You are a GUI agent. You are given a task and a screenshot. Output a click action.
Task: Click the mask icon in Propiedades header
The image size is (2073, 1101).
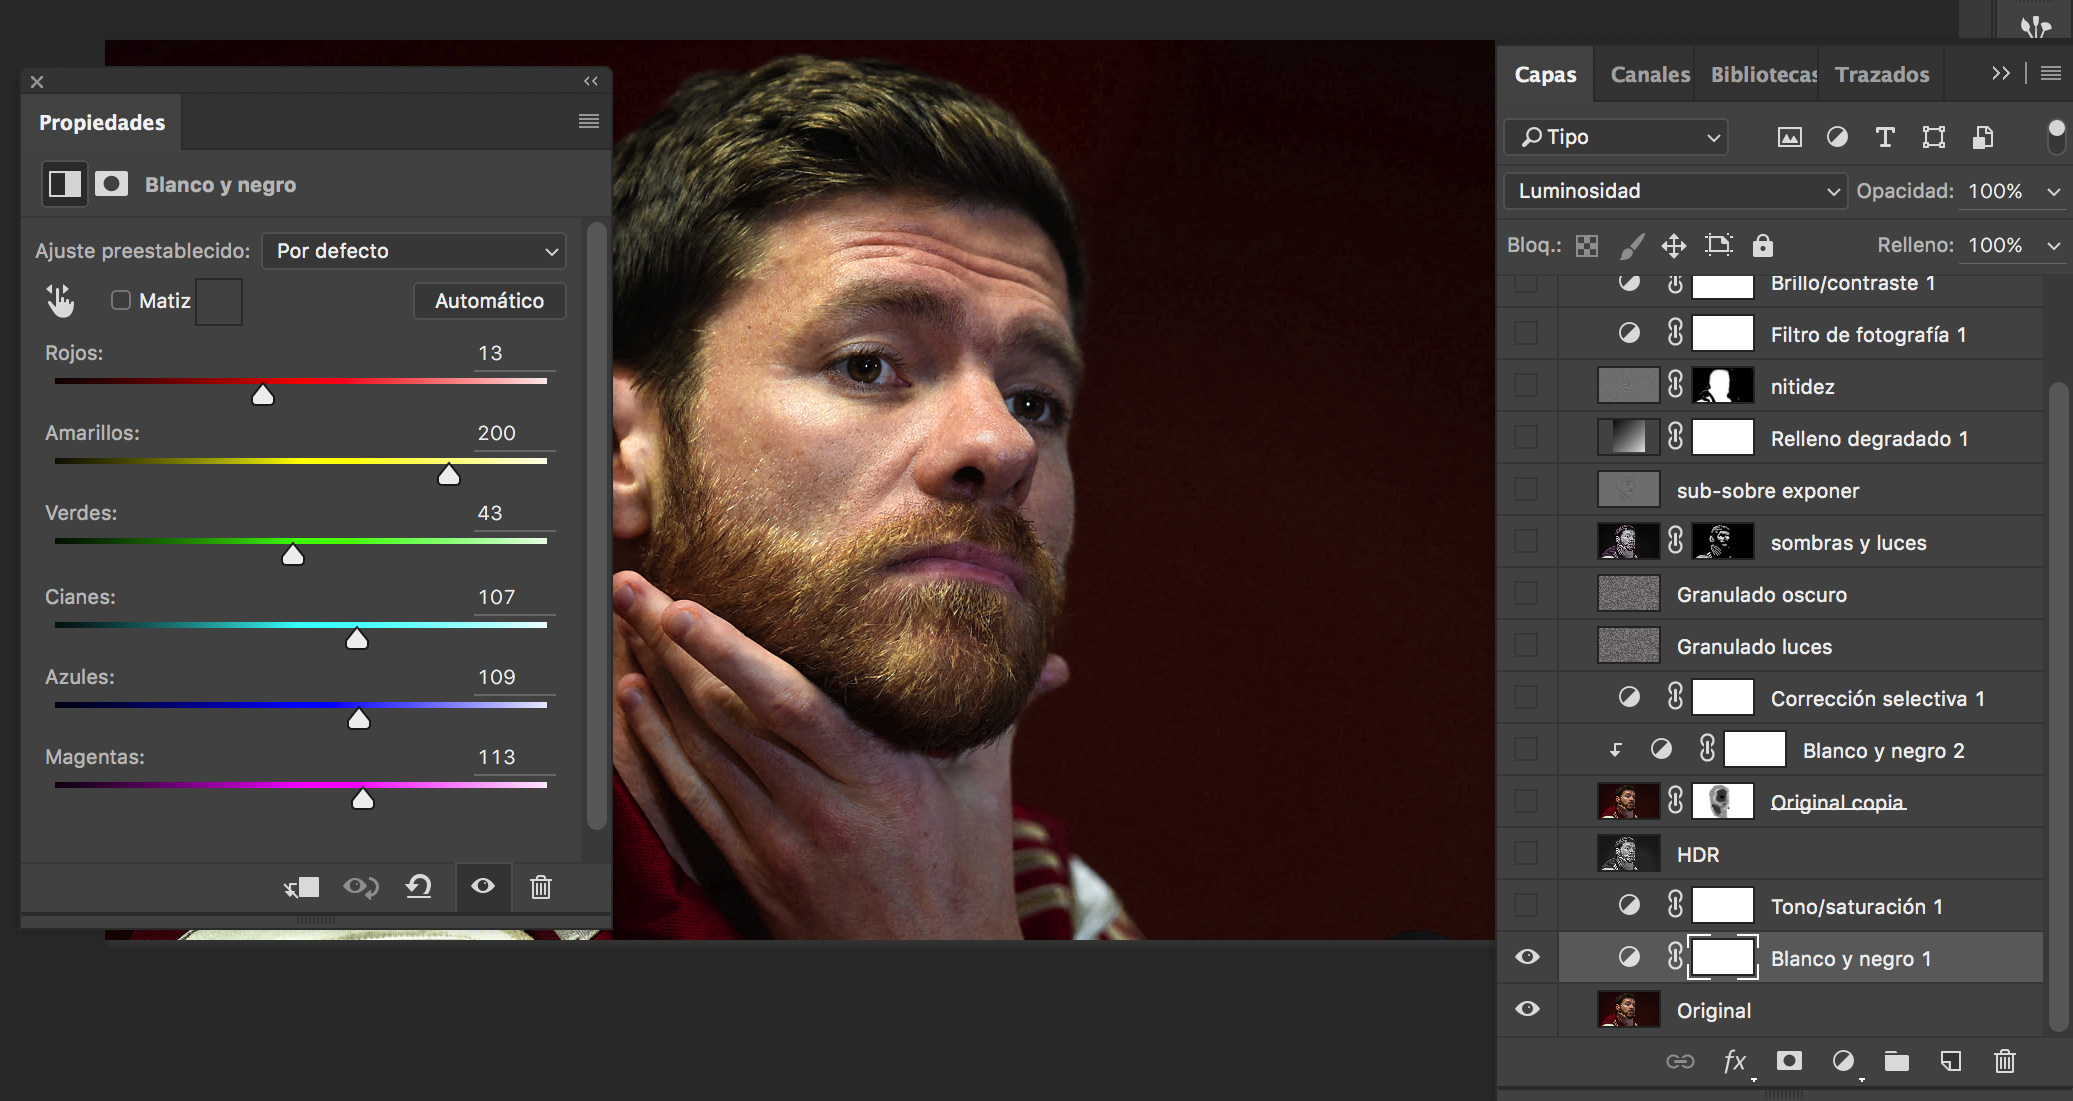pyautogui.click(x=111, y=184)
